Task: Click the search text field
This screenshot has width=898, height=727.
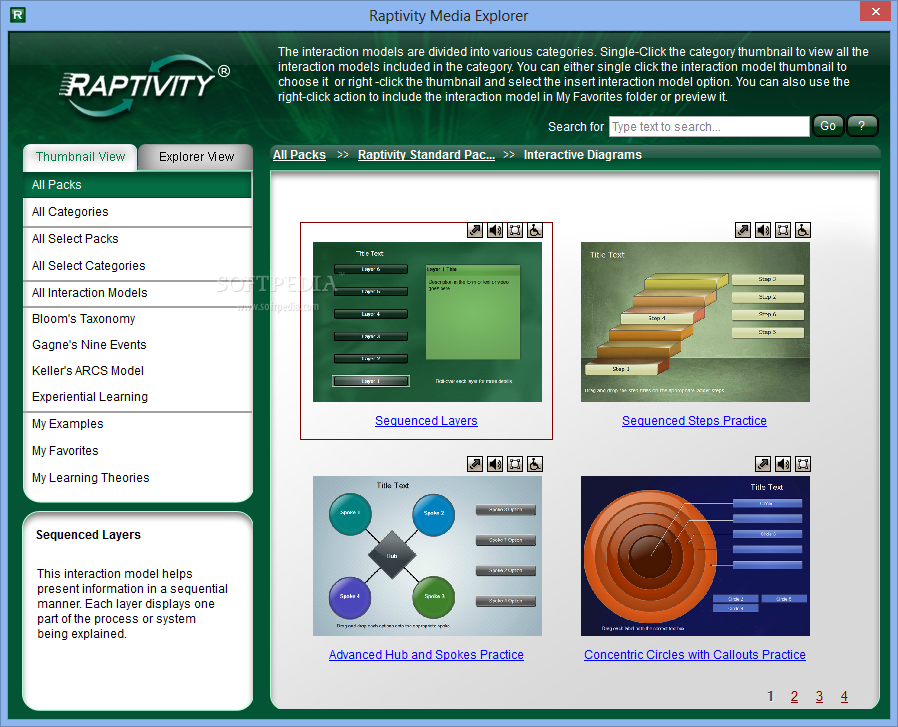Action: pos(709,127)
